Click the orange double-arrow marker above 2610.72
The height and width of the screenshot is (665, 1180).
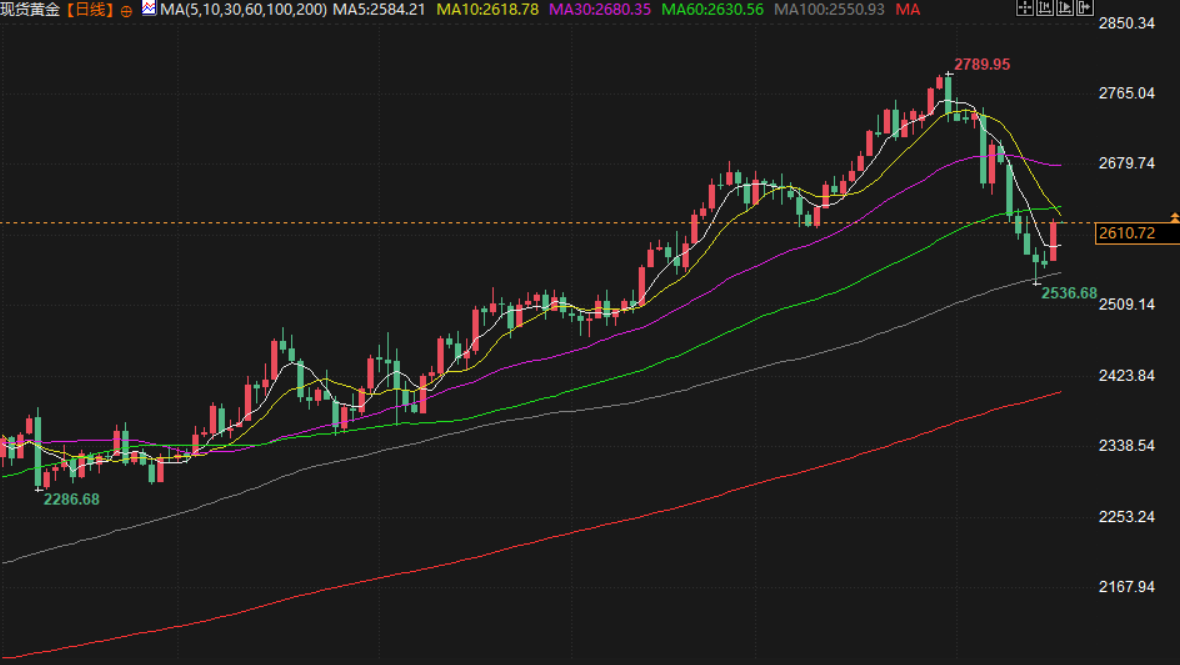(1174, 216)
